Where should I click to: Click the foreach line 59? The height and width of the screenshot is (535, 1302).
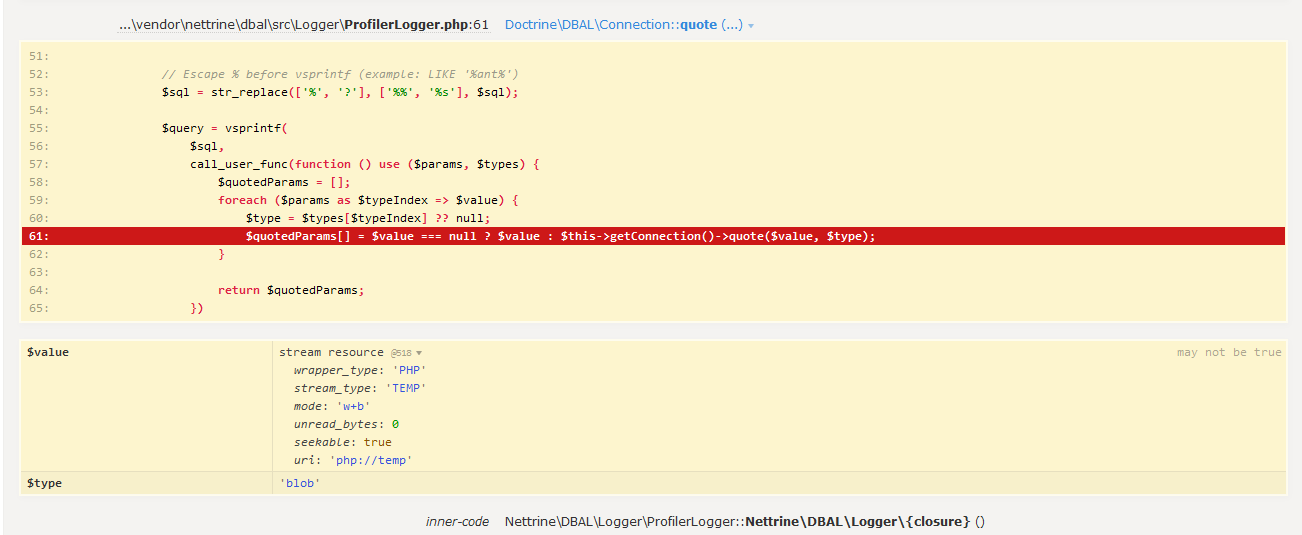(x=368, y=200)
